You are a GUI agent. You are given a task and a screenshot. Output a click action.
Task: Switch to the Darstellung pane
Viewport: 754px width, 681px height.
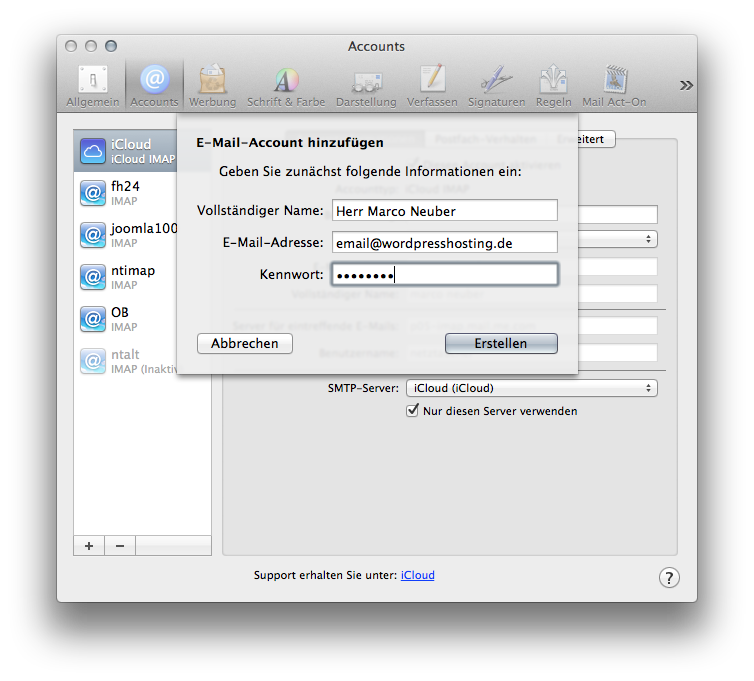pos(366,86)
